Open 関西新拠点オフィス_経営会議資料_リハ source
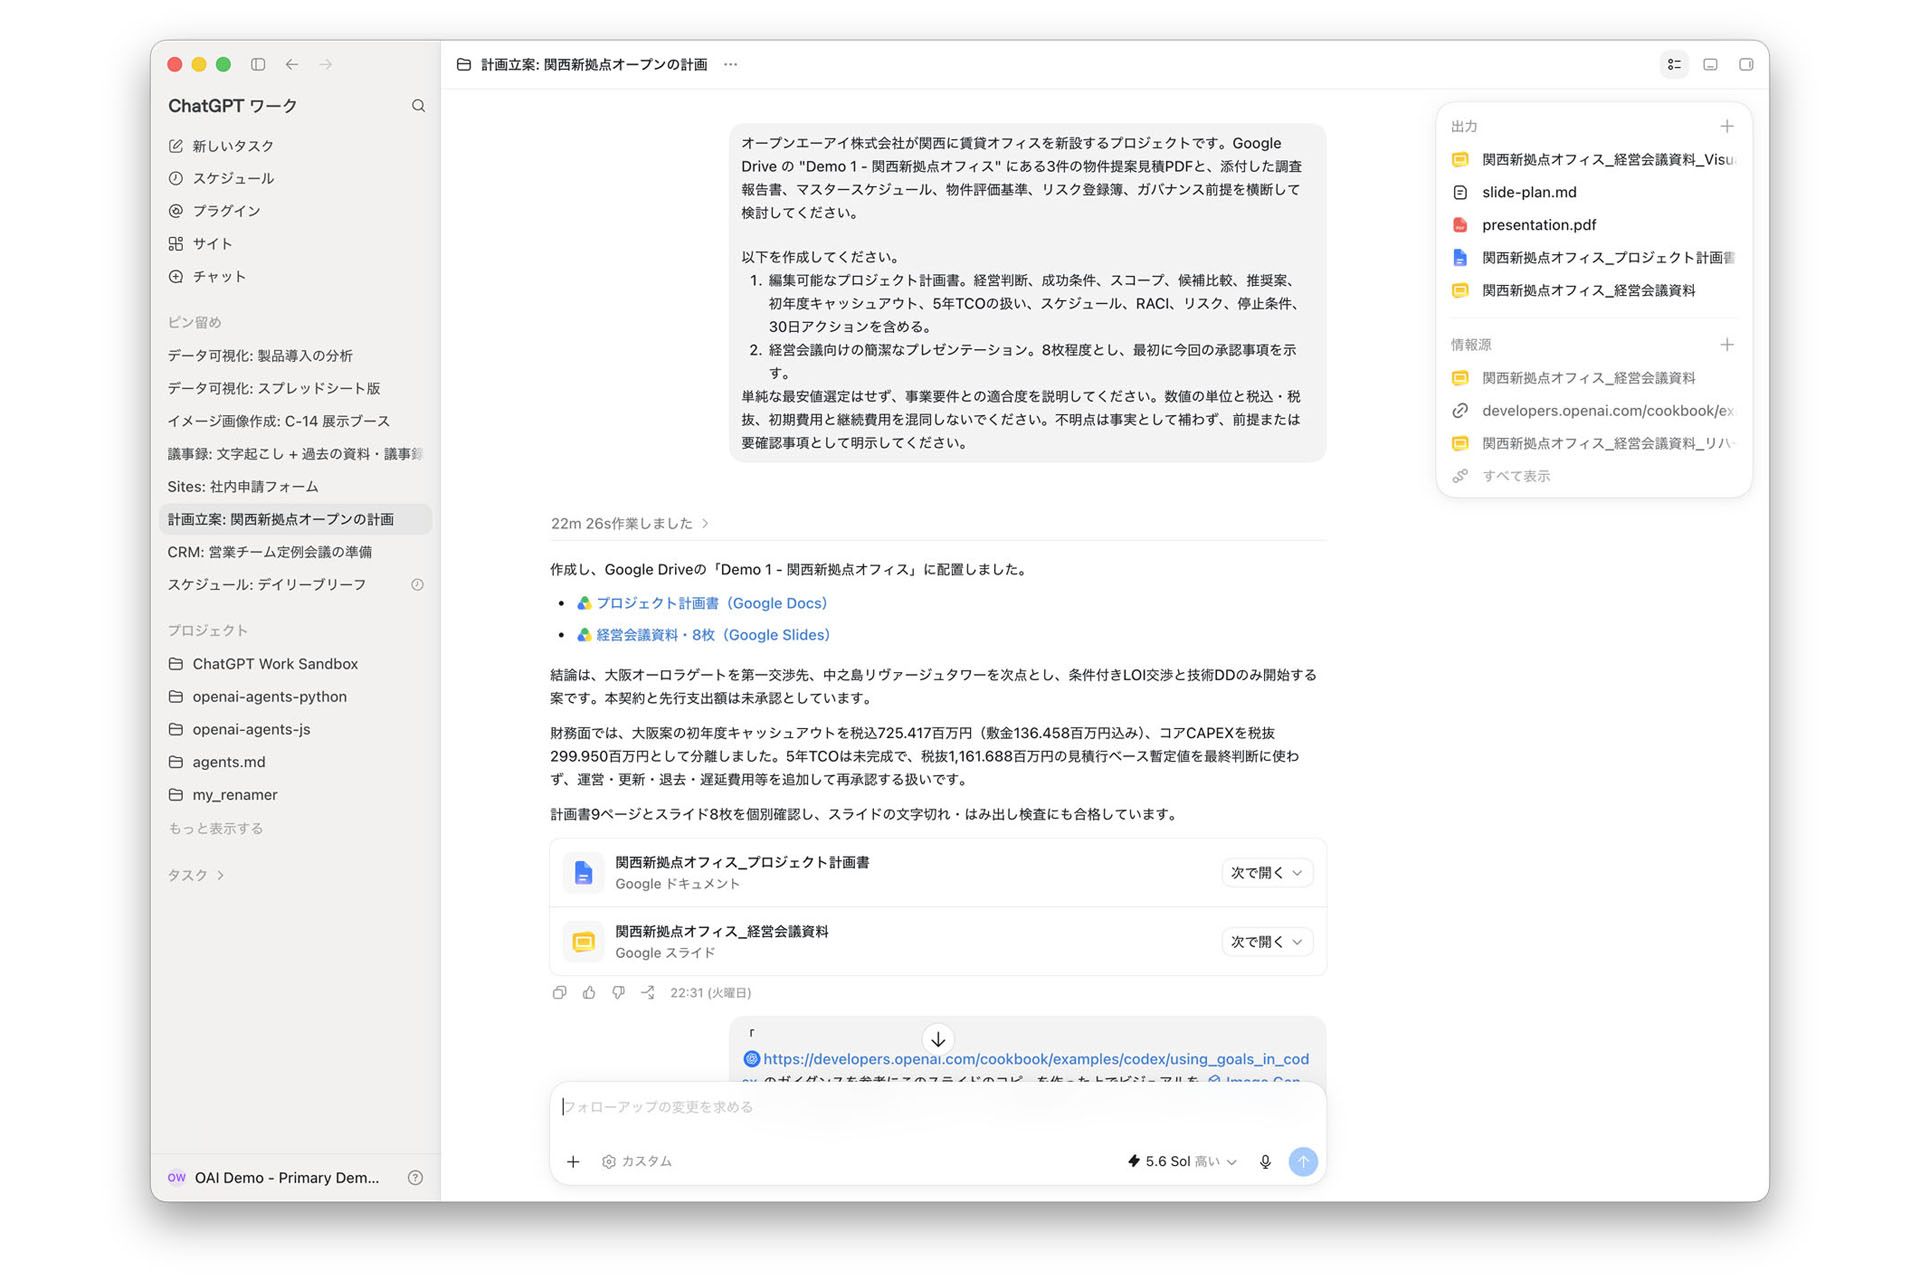Image resolution: width=1920 pixels, height=1280 pixels. (1594, 443)
